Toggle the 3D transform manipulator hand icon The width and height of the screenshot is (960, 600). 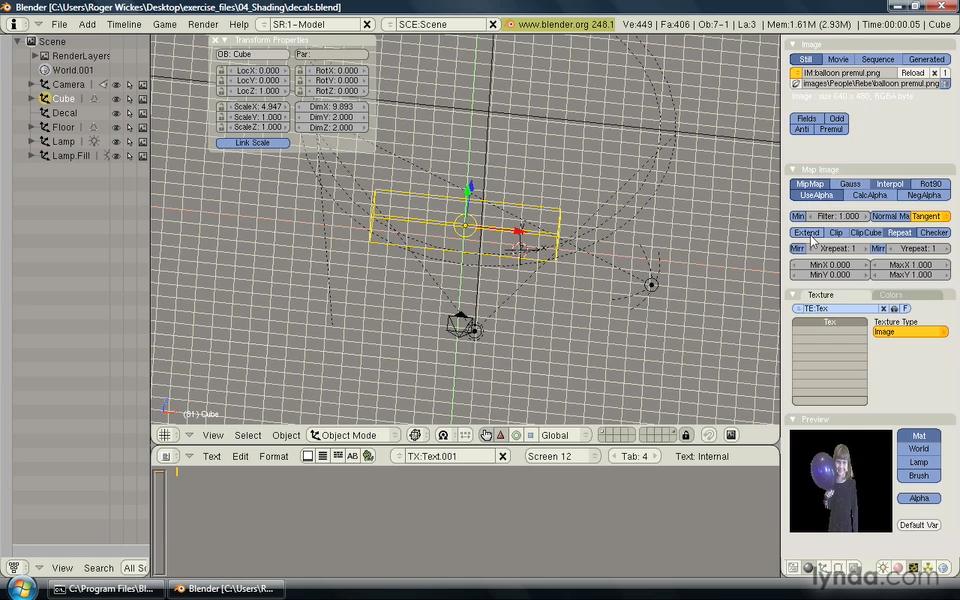[x=486, y=435]
